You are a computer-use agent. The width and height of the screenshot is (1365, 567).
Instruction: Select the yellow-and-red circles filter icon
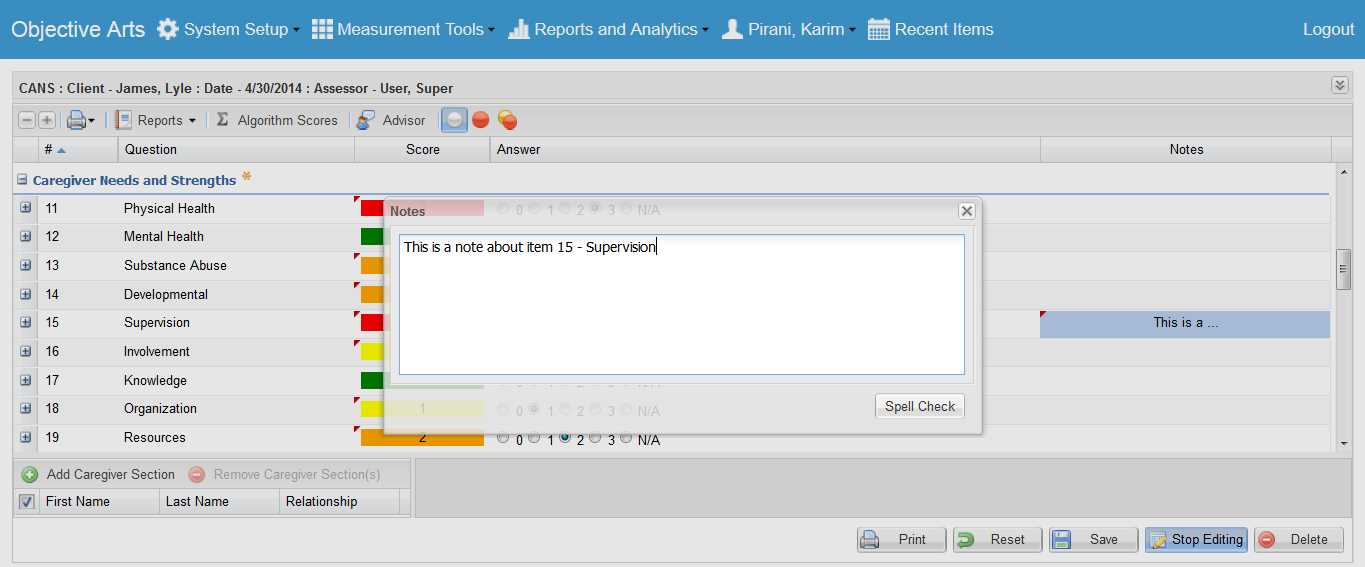pyautogui.click(x=508, y=120)
